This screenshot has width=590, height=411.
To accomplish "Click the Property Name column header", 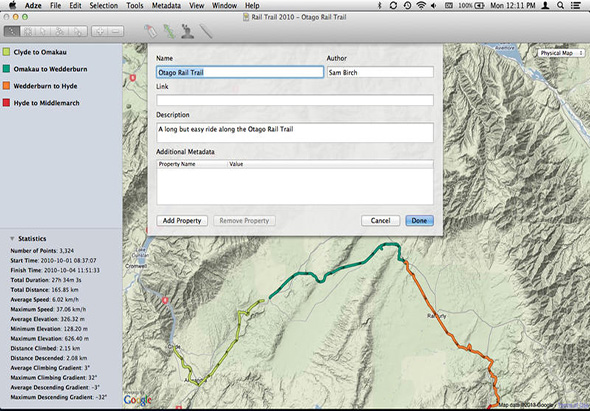I will tap(192, 164).
